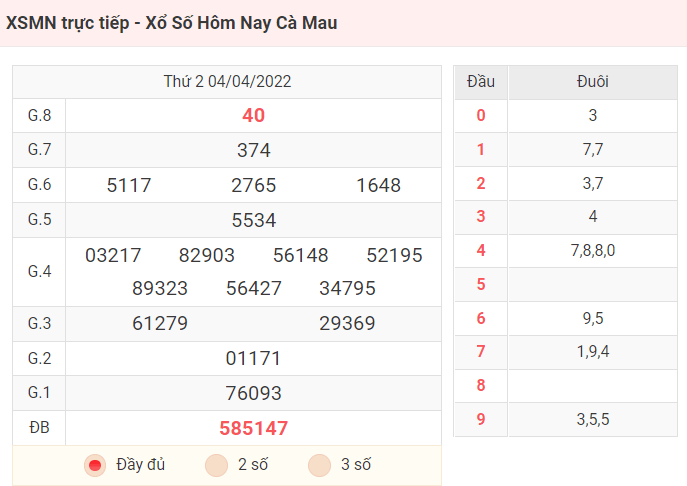Click the date Thứ 2 04/04/2022
This screenshot has height=486, width=687.
point(227,82)
